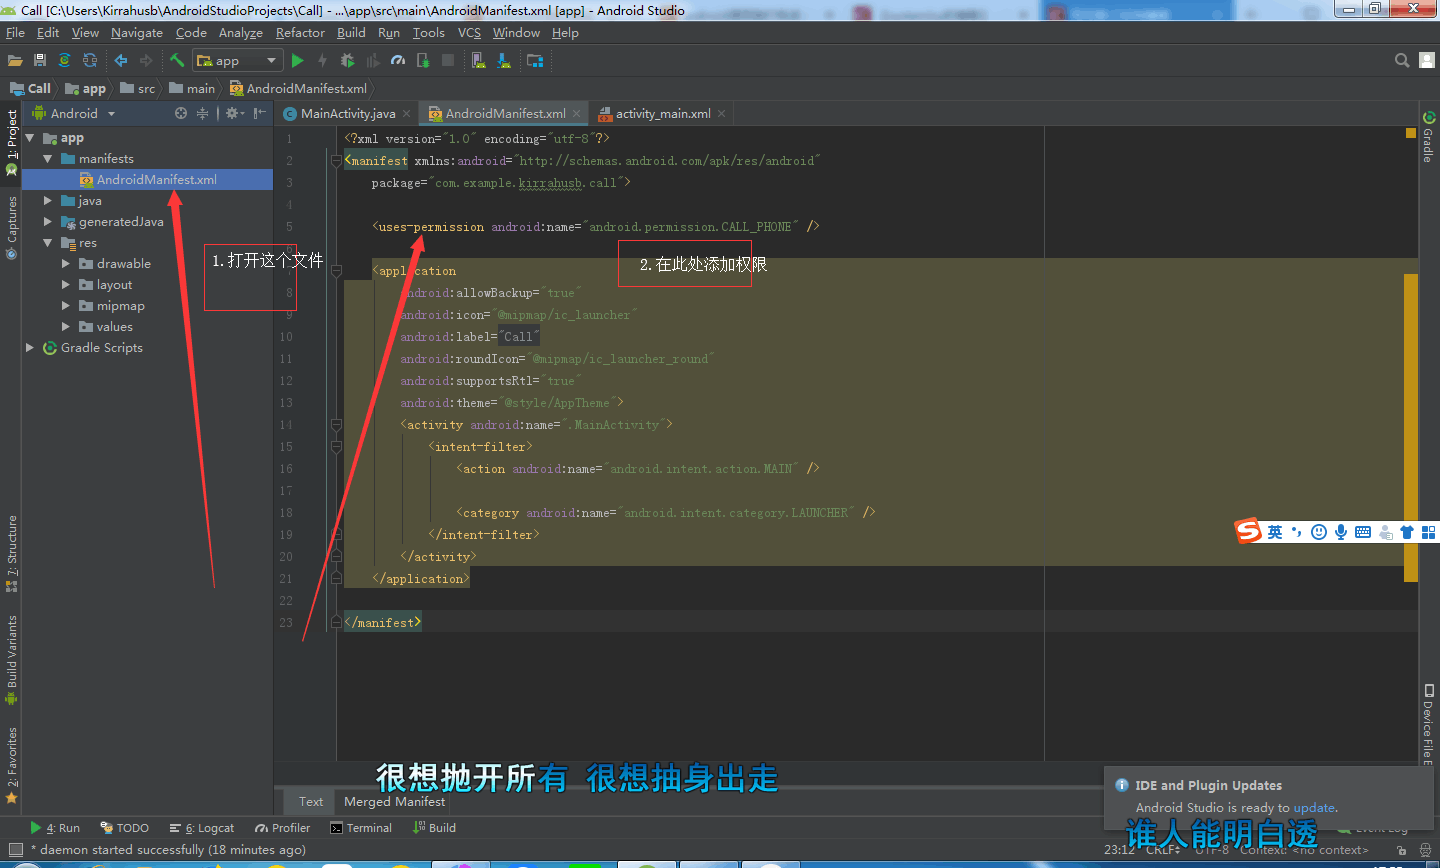Open the Android project view dropdown
Image resolution: width=1440 pixels, height=868 pixels.
(75, 113)
